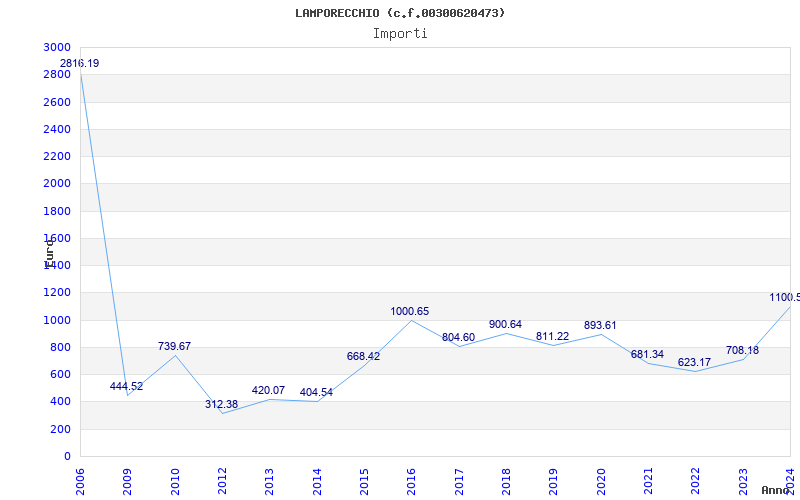Viewport: 800px width, 500px height.
Task: Click x-axis year 2006
Action: [80, 481]
